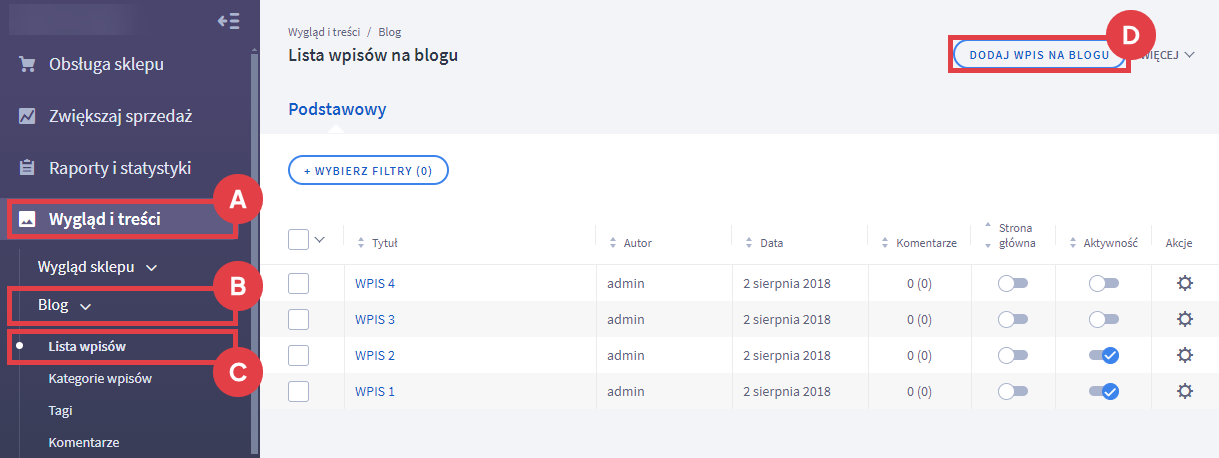Open the WPIS 4 entry link
Image resolution: width=1219 pixels, height=458 pixels.
pos(375,284)
